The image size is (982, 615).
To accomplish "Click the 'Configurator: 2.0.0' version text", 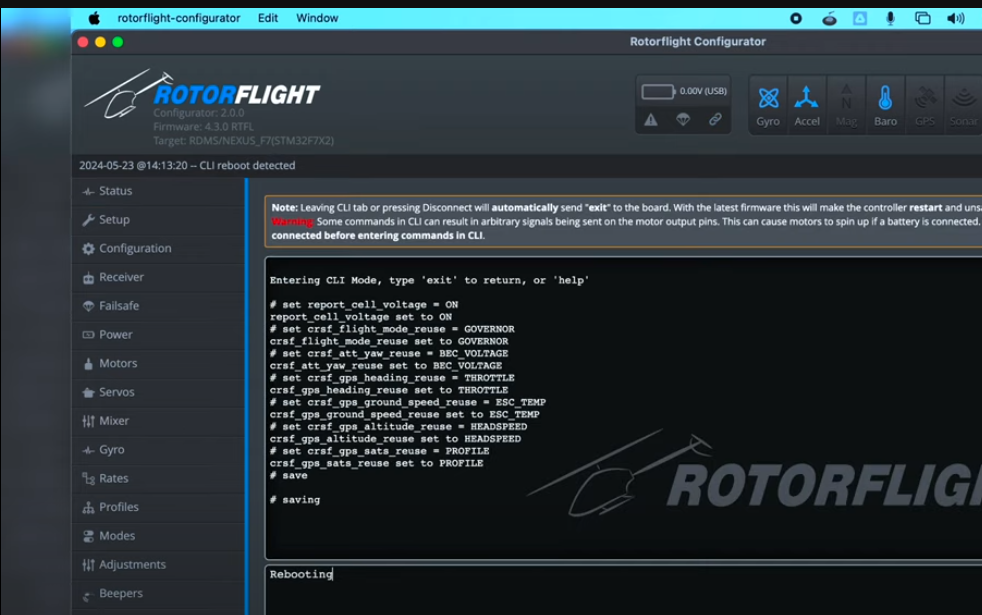I will pyautogui.click(x=199, y=113).
